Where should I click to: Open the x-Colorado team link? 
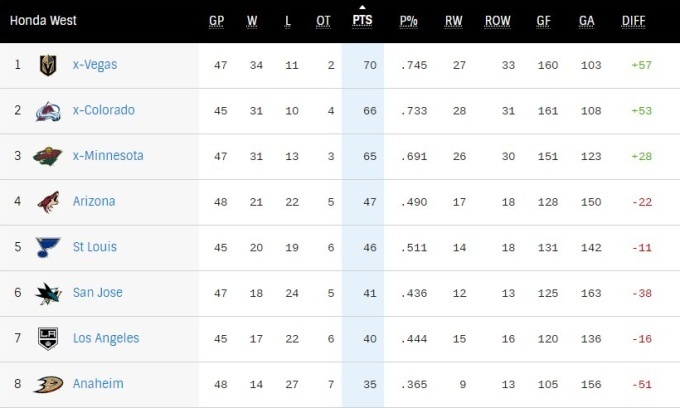coord(103,110)
